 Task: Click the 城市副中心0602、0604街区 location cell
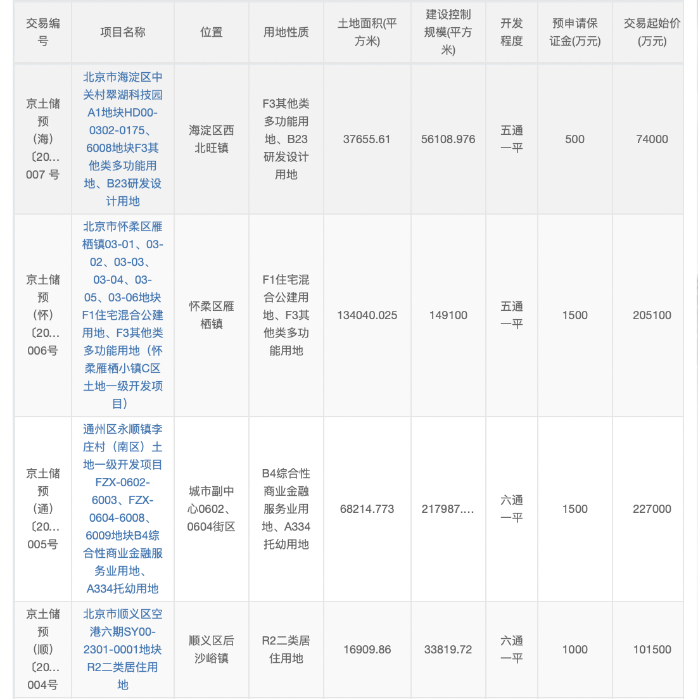211,509
